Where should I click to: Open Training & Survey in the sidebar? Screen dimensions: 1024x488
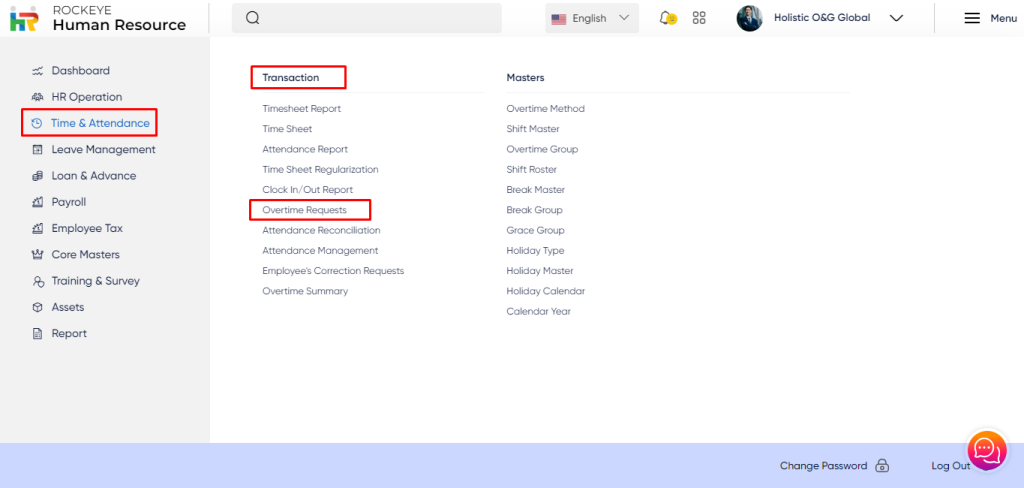[95, 281]
